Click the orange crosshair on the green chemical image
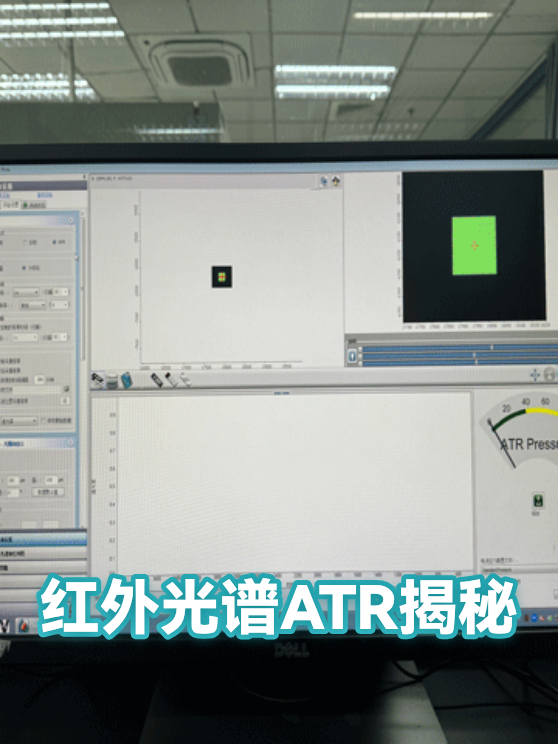The height and width of the screenshot is (744, 558). 474,245
